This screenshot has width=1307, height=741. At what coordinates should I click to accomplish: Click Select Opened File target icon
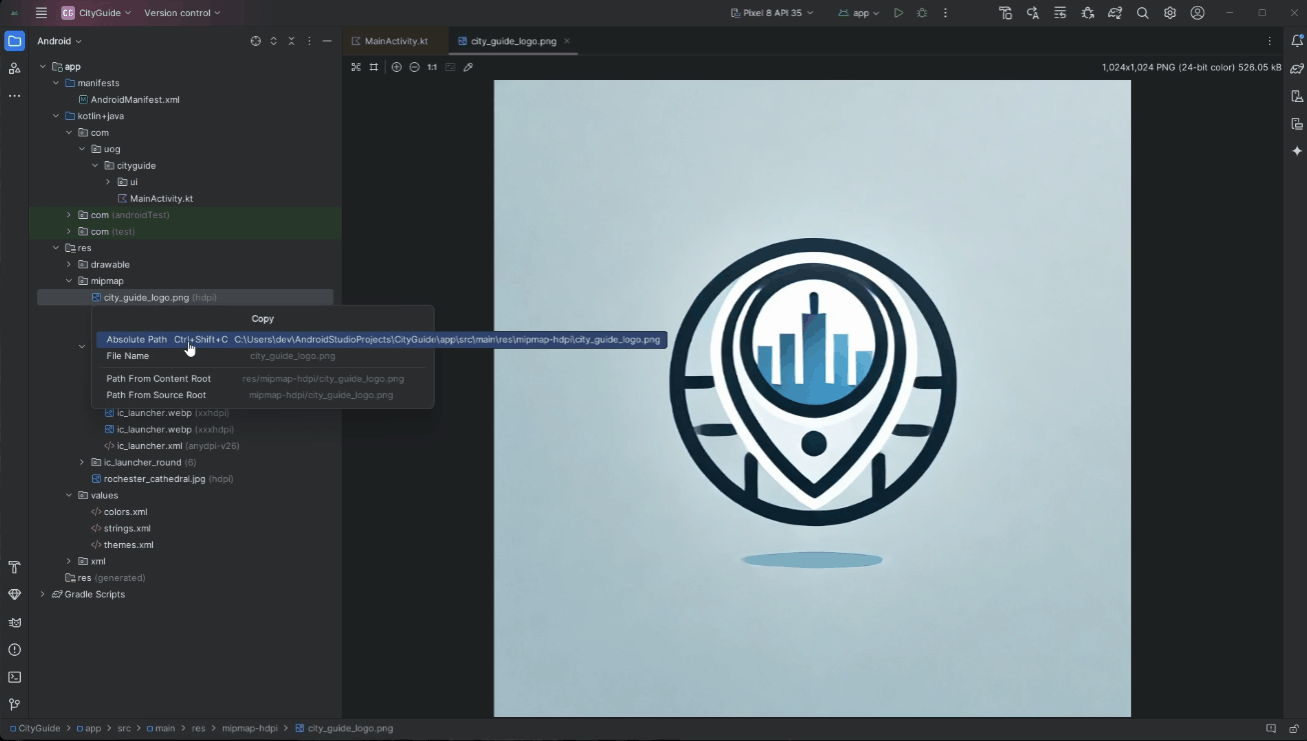255,41
